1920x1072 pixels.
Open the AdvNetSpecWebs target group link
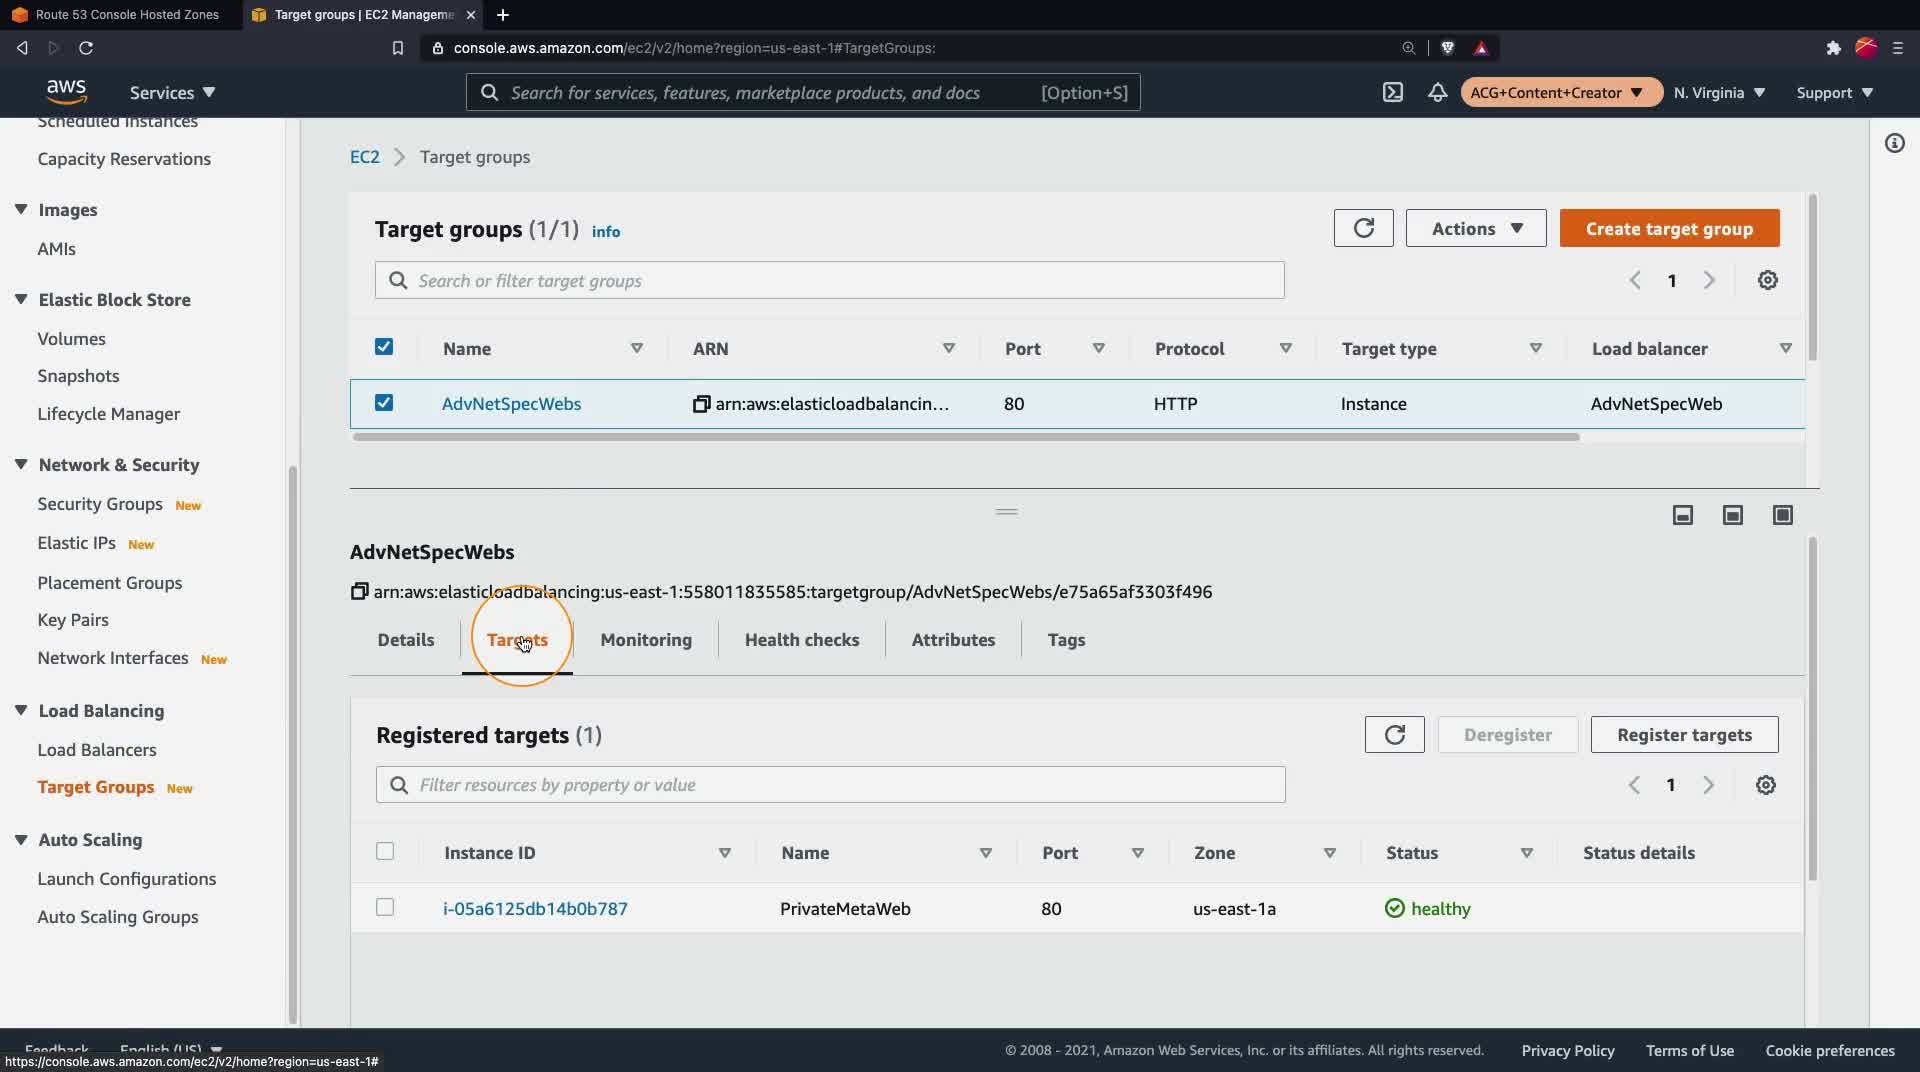(x=511, y=404)
